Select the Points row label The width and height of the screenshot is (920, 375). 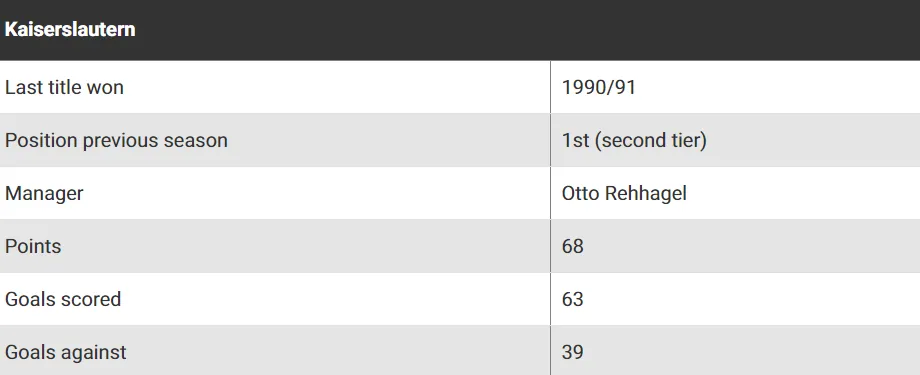[x=33, y=246]
